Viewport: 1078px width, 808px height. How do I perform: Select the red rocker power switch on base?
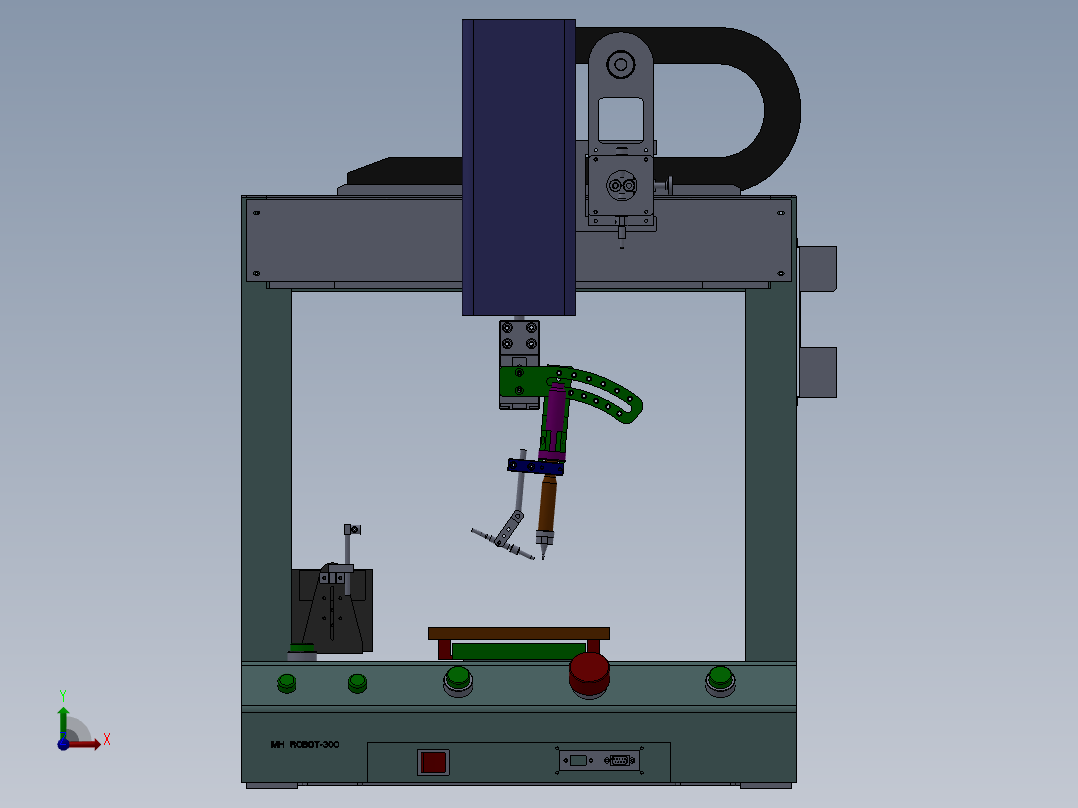433,763
